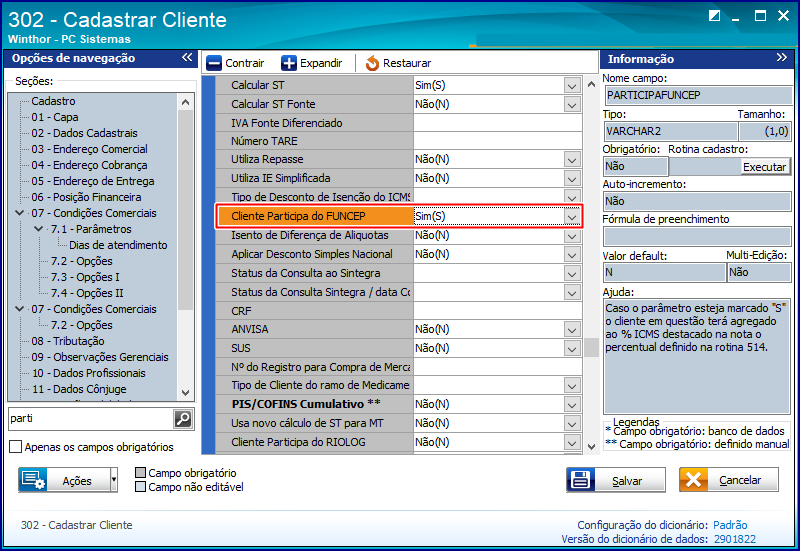
Task: Click the Salvar button
Action: [x=616, y=480]
